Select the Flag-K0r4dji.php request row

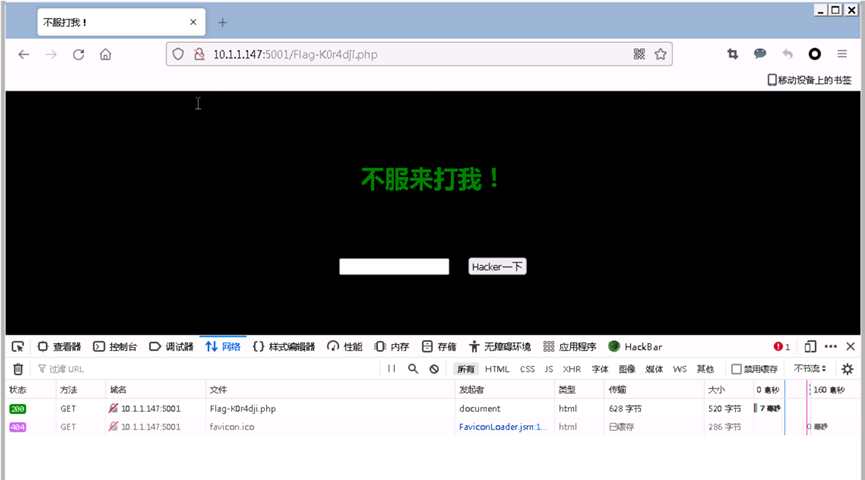tap(432, 408)
